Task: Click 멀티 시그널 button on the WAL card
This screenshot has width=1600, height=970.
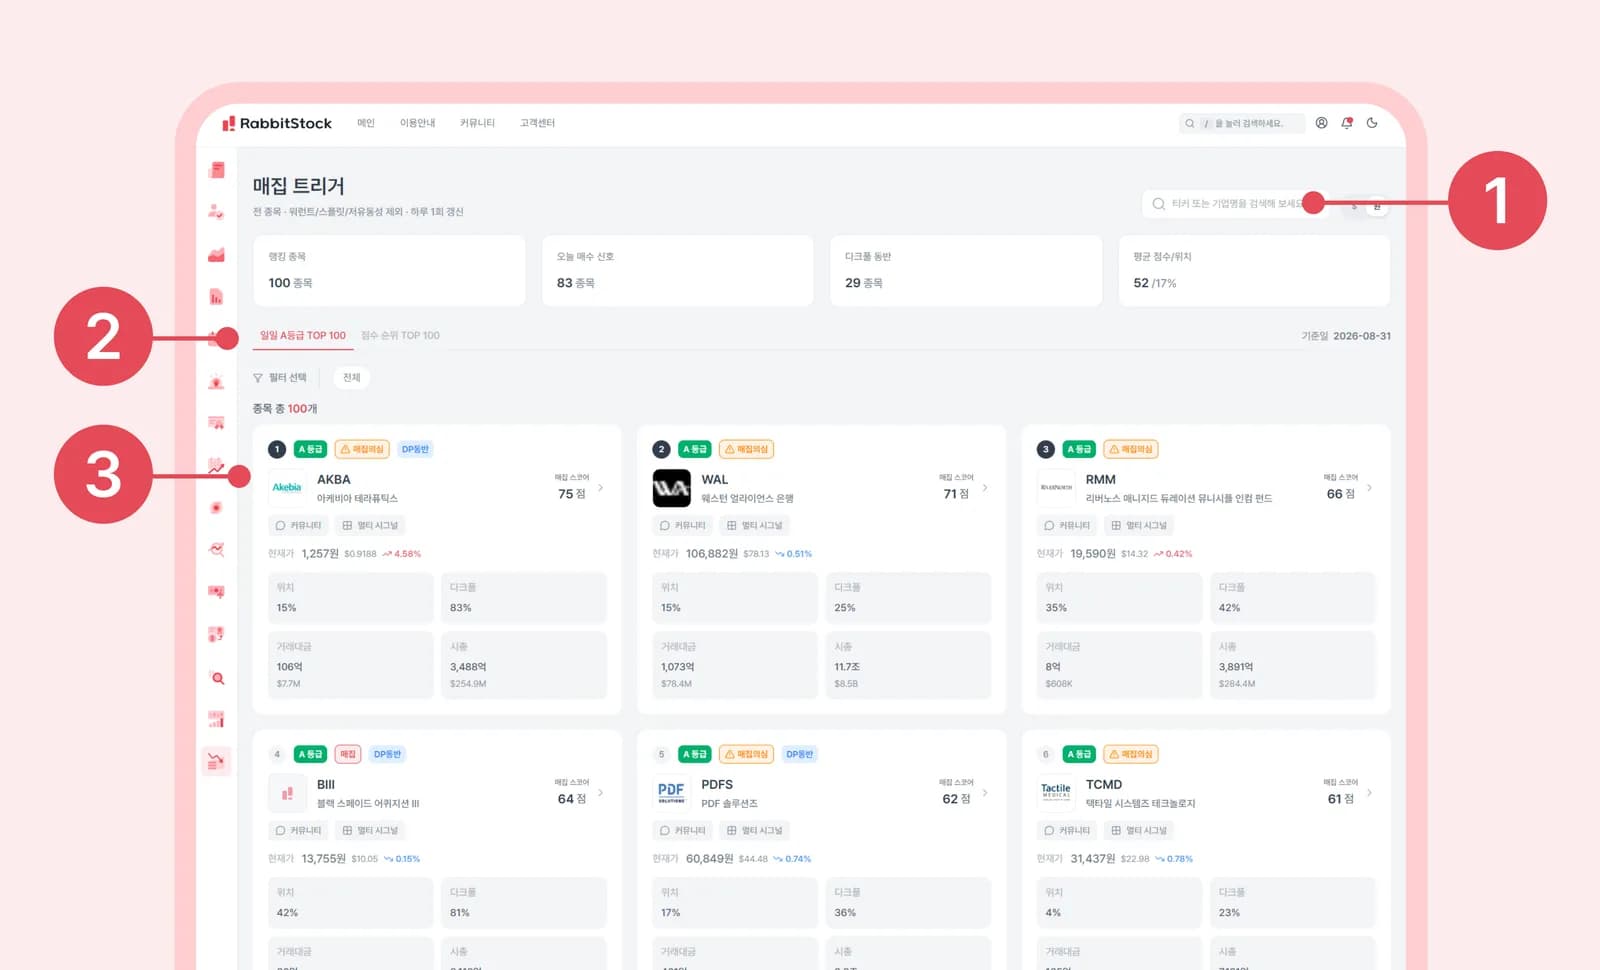Action: point(755,525)
